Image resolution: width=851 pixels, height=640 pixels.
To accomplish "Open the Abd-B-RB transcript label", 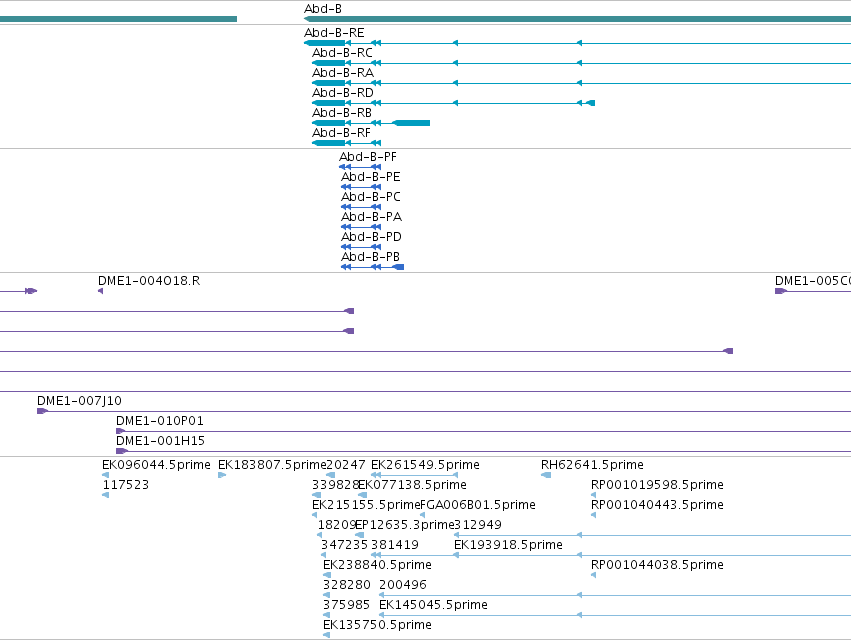I will (x=341, y=113).
